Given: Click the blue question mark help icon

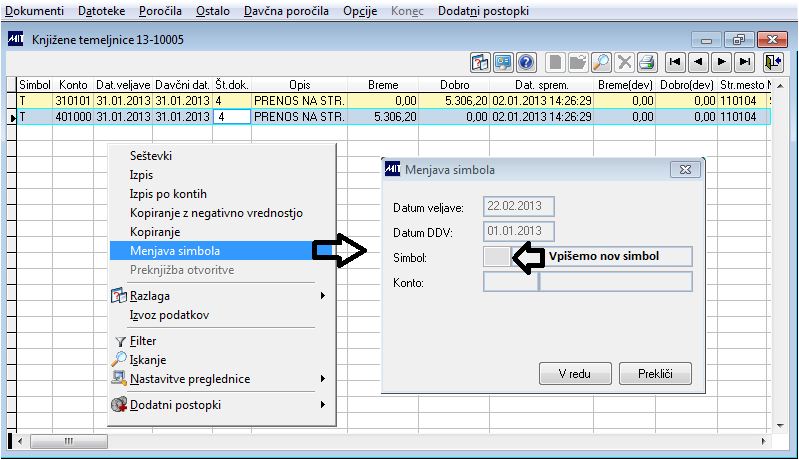Looking at the screenshot, I should [x=526, y=62].
